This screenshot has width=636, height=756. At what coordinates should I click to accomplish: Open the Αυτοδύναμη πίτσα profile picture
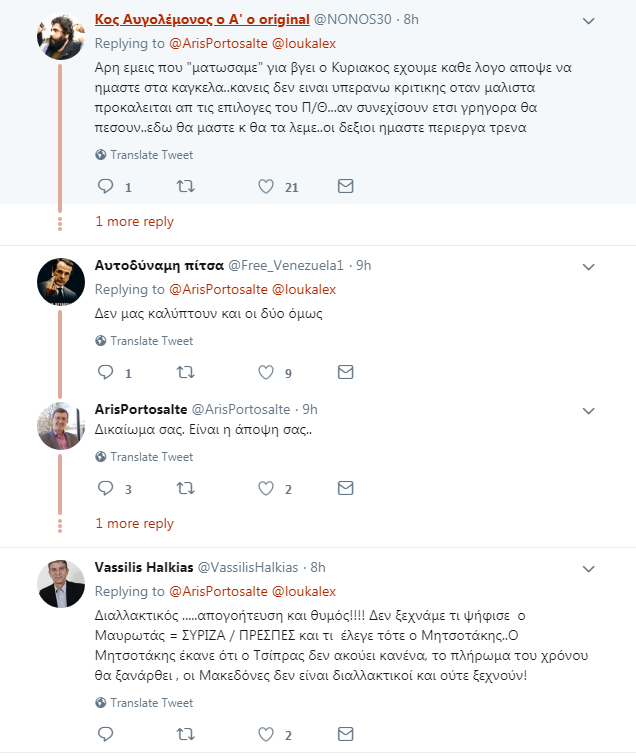(x=61, y=282)
